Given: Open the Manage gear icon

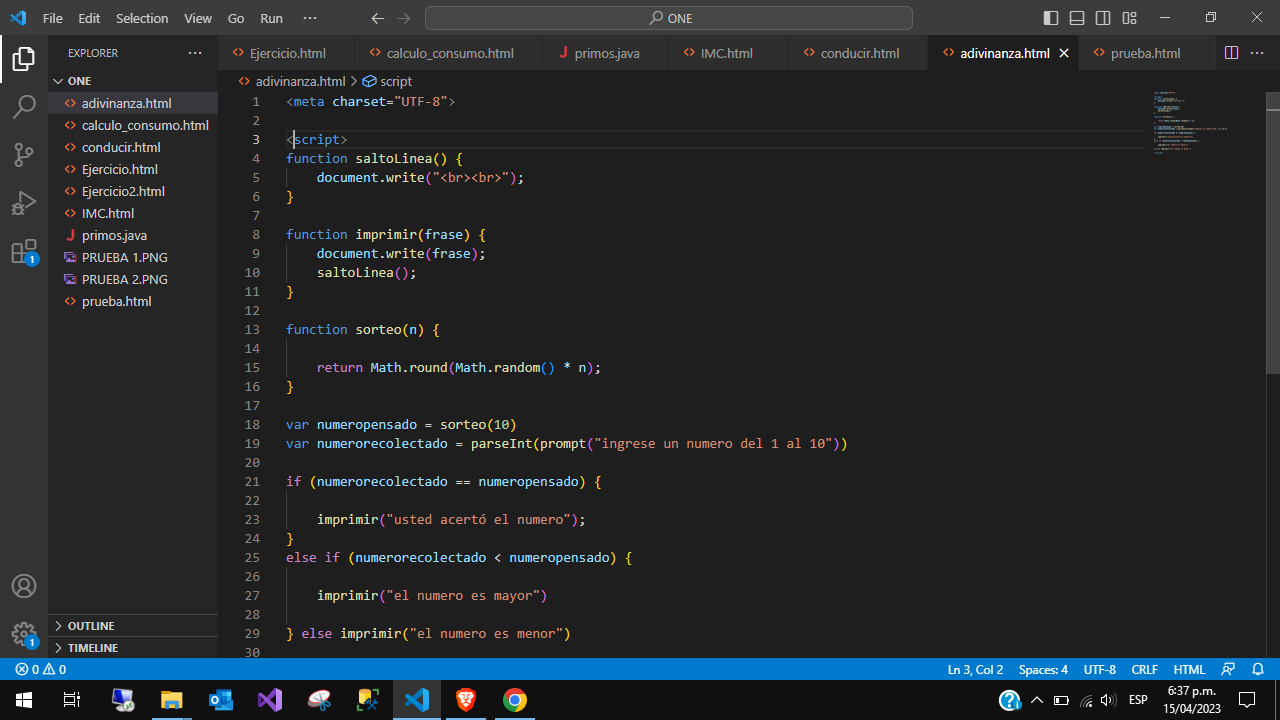Looking at the screenshot, I should point(24,634).
